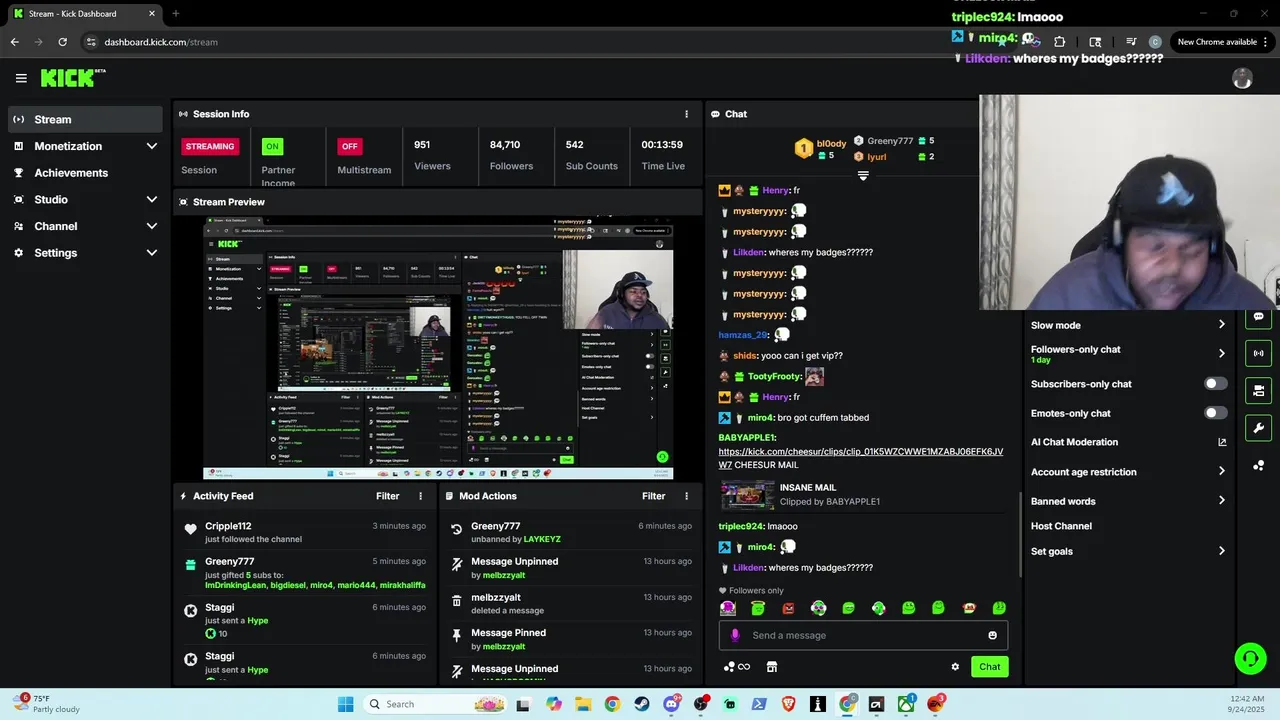
Task: Click the chat bubble icon in right sidebar
Action: 1258,317
